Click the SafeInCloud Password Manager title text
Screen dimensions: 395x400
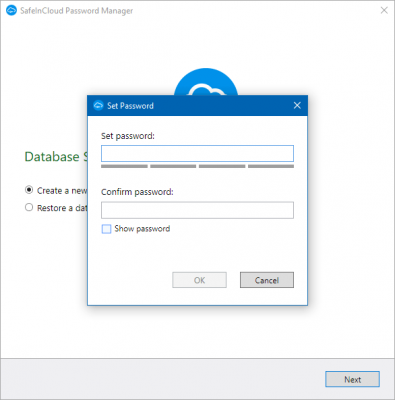tap(76, 11)
